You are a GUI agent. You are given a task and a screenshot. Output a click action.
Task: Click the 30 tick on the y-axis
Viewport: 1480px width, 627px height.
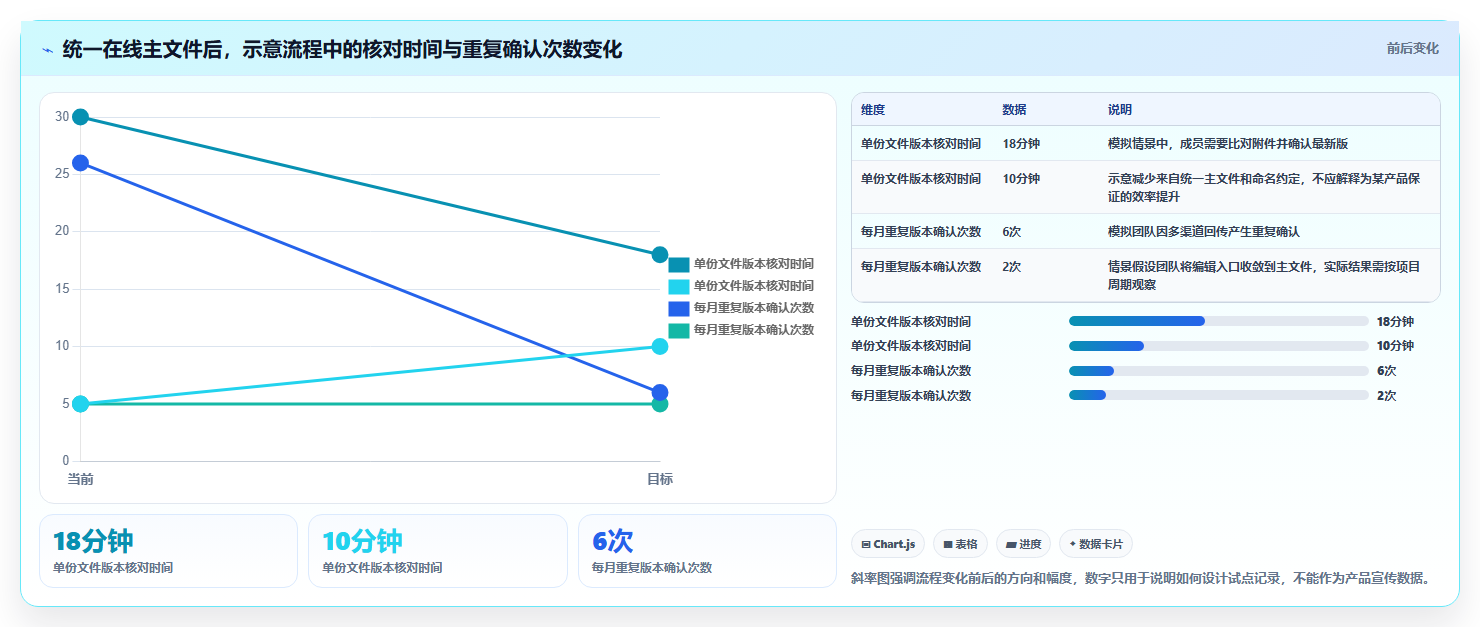coord(62,117)
